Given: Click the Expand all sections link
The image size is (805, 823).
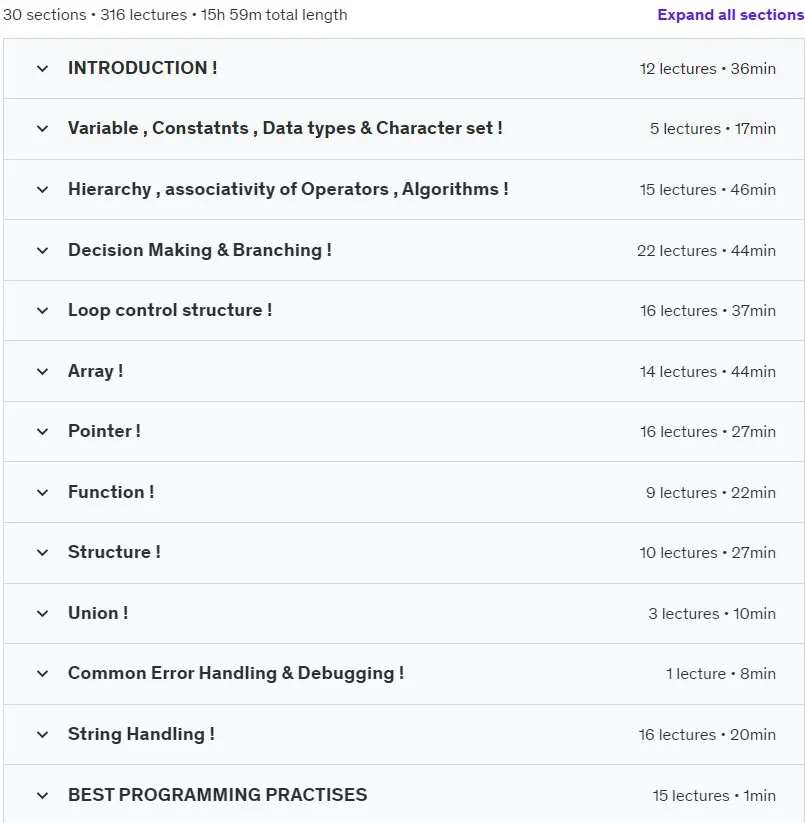Looking at the screenshot, I should coord(730,15).
